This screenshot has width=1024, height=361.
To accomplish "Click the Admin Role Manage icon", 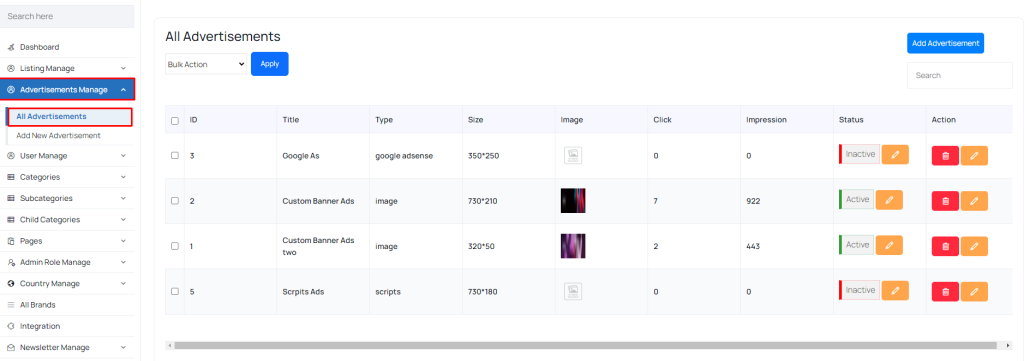I will (10, 262).
